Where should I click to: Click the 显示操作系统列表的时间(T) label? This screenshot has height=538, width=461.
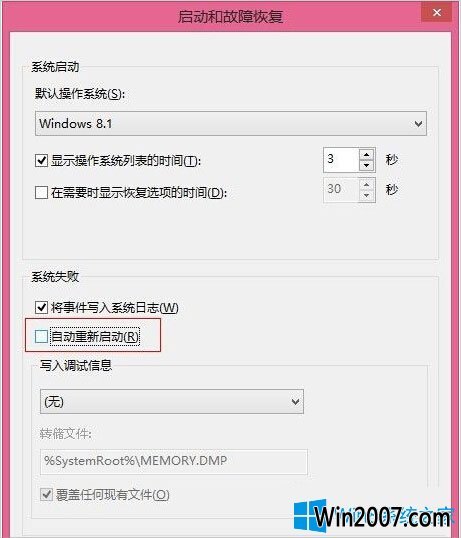(126, 161)
